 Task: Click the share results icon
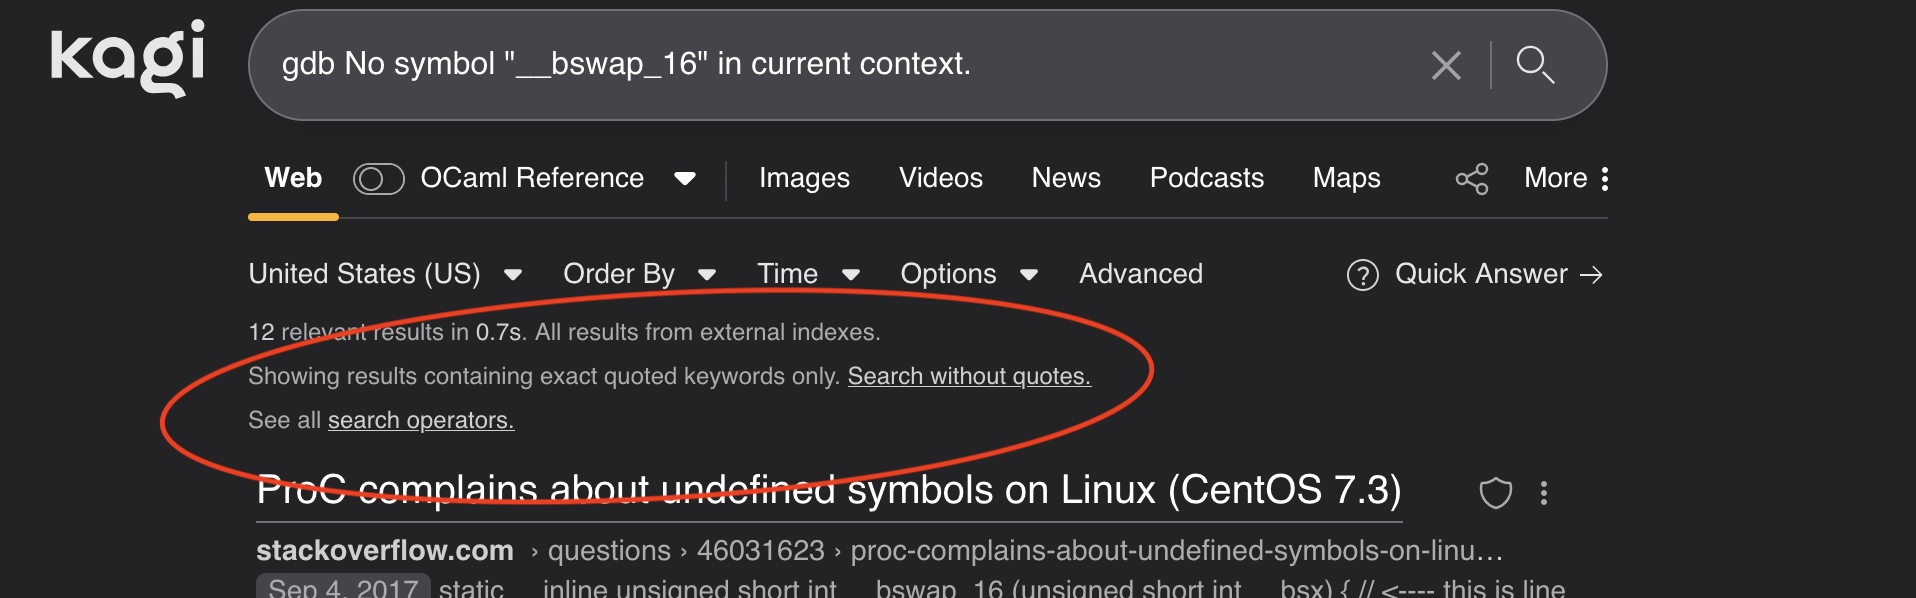click(1471, 179)
